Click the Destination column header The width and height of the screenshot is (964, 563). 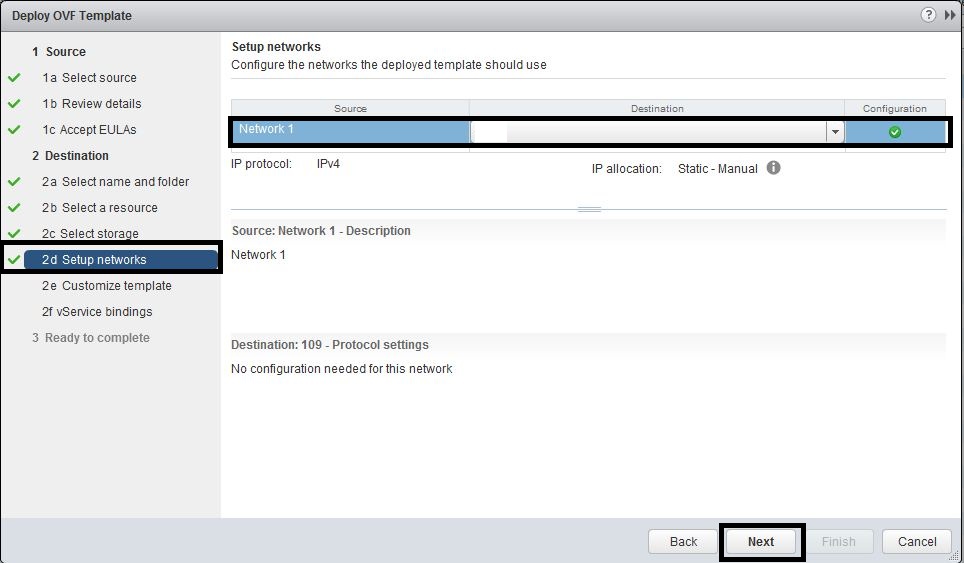tap(656, 108)
